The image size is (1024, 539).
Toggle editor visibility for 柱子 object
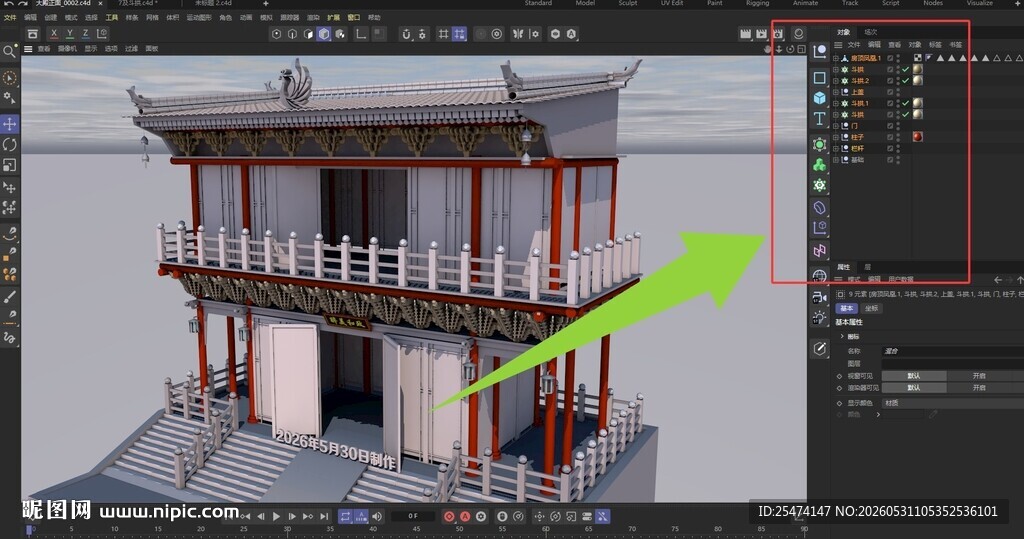tap(898, 135)
